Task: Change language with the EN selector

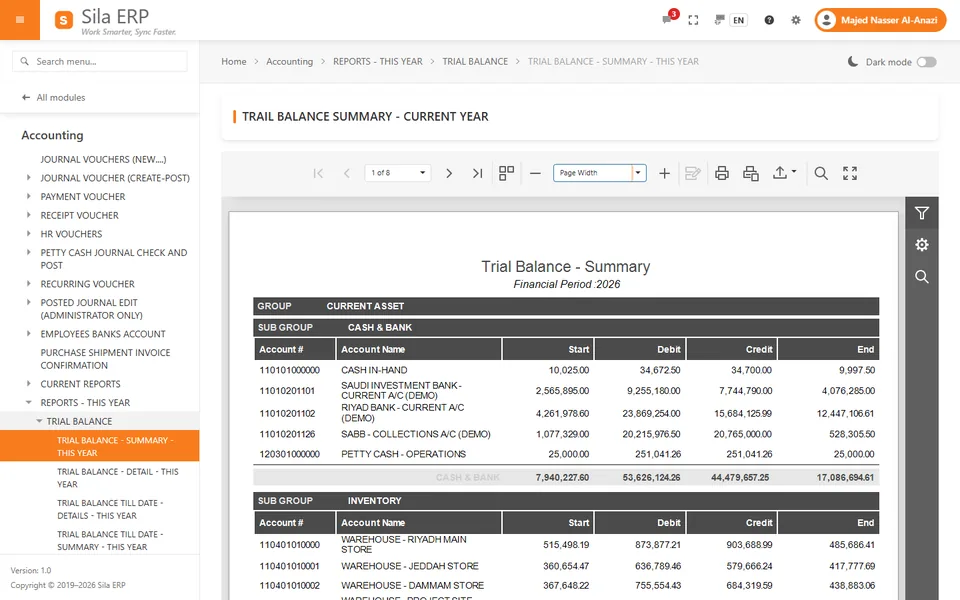Action: point(738,20)
